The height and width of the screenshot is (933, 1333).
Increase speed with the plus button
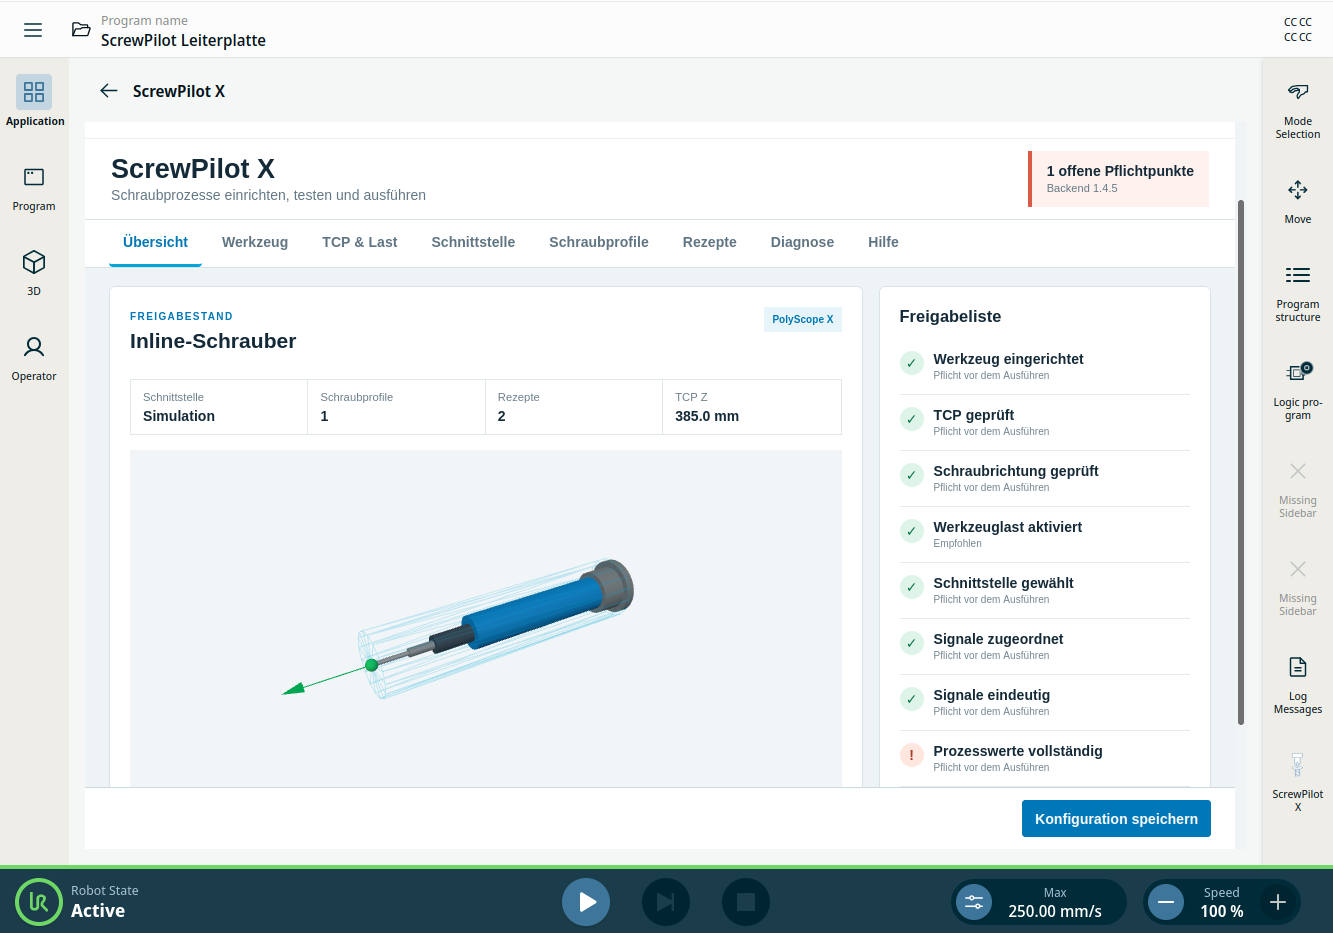(1277, 902)
